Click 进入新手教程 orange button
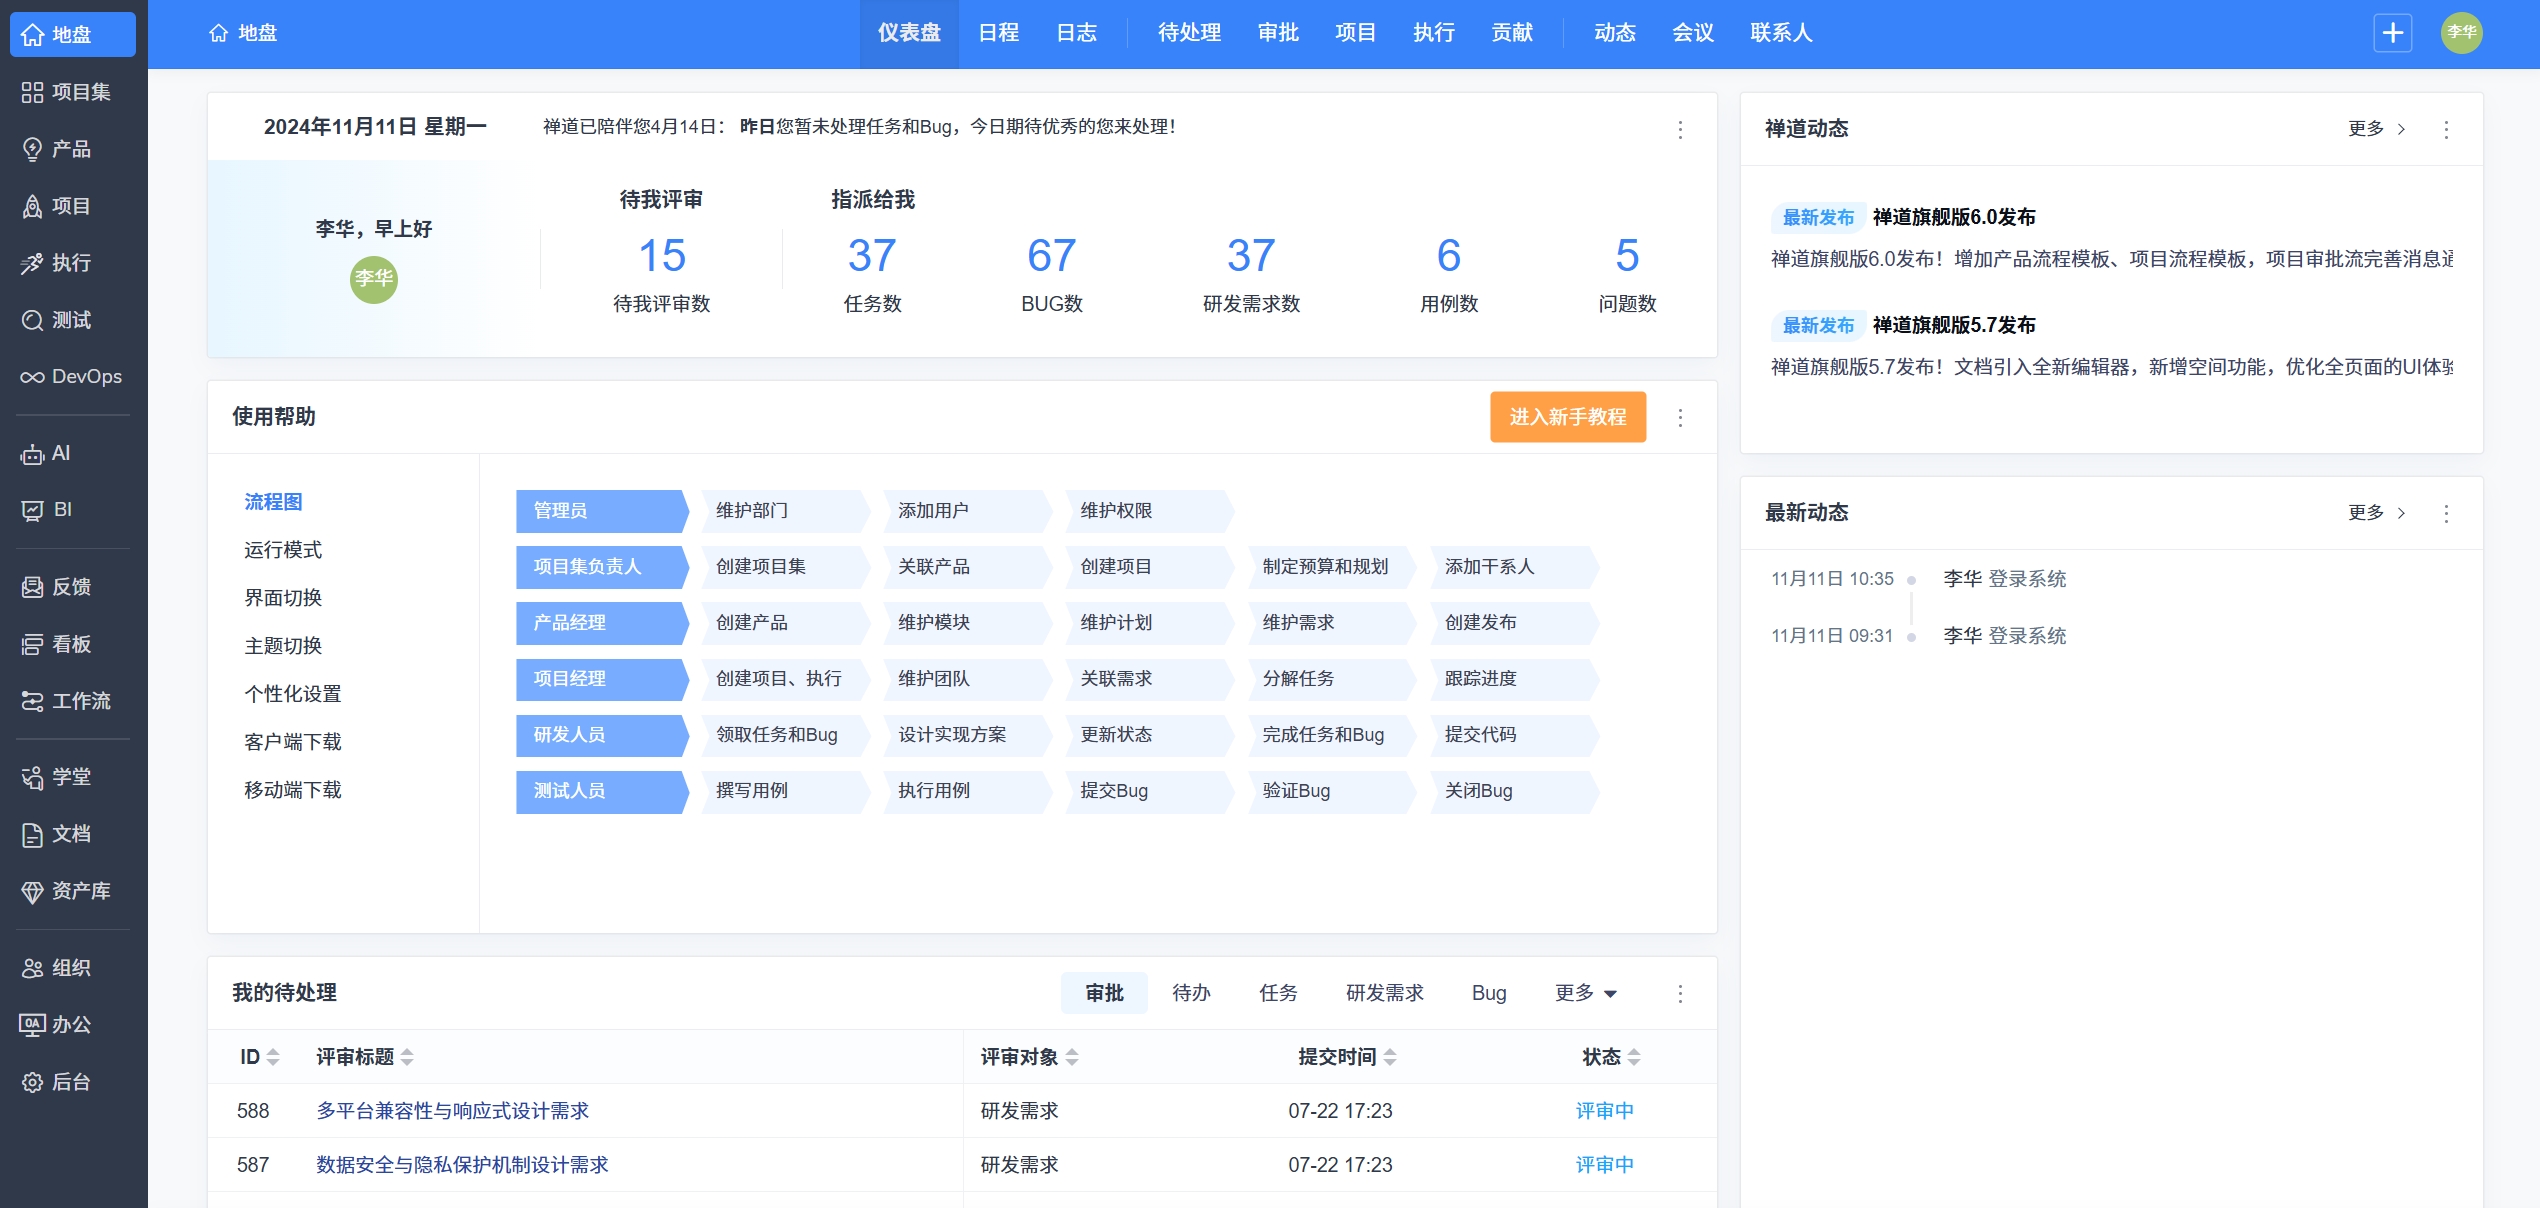This screenshot has width=2540, height=1208. tap(1567, 417)
